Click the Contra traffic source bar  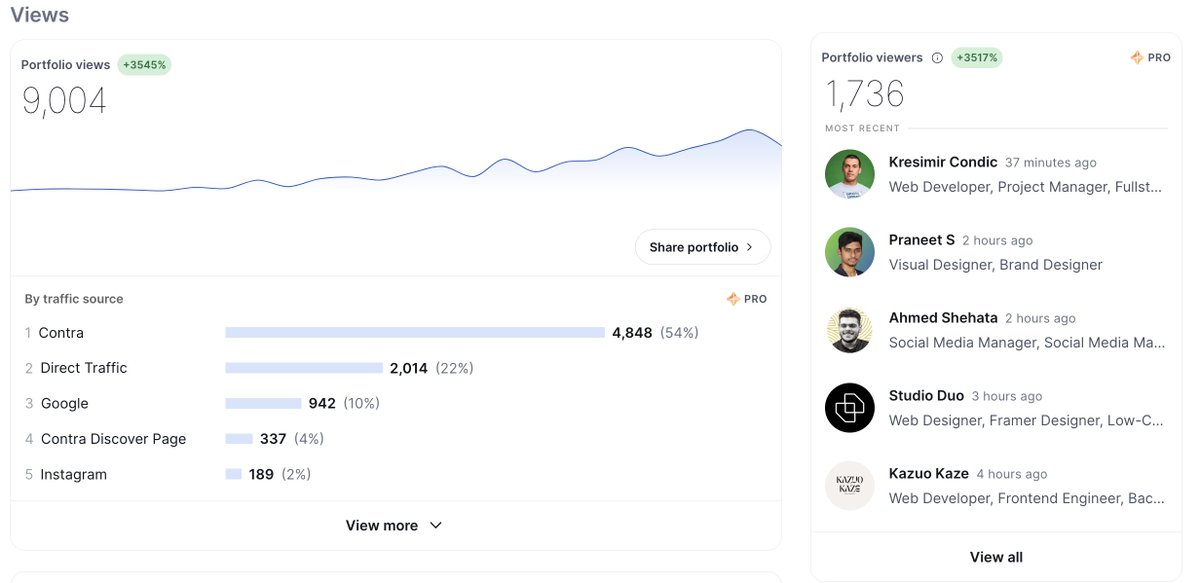[415, 333]
